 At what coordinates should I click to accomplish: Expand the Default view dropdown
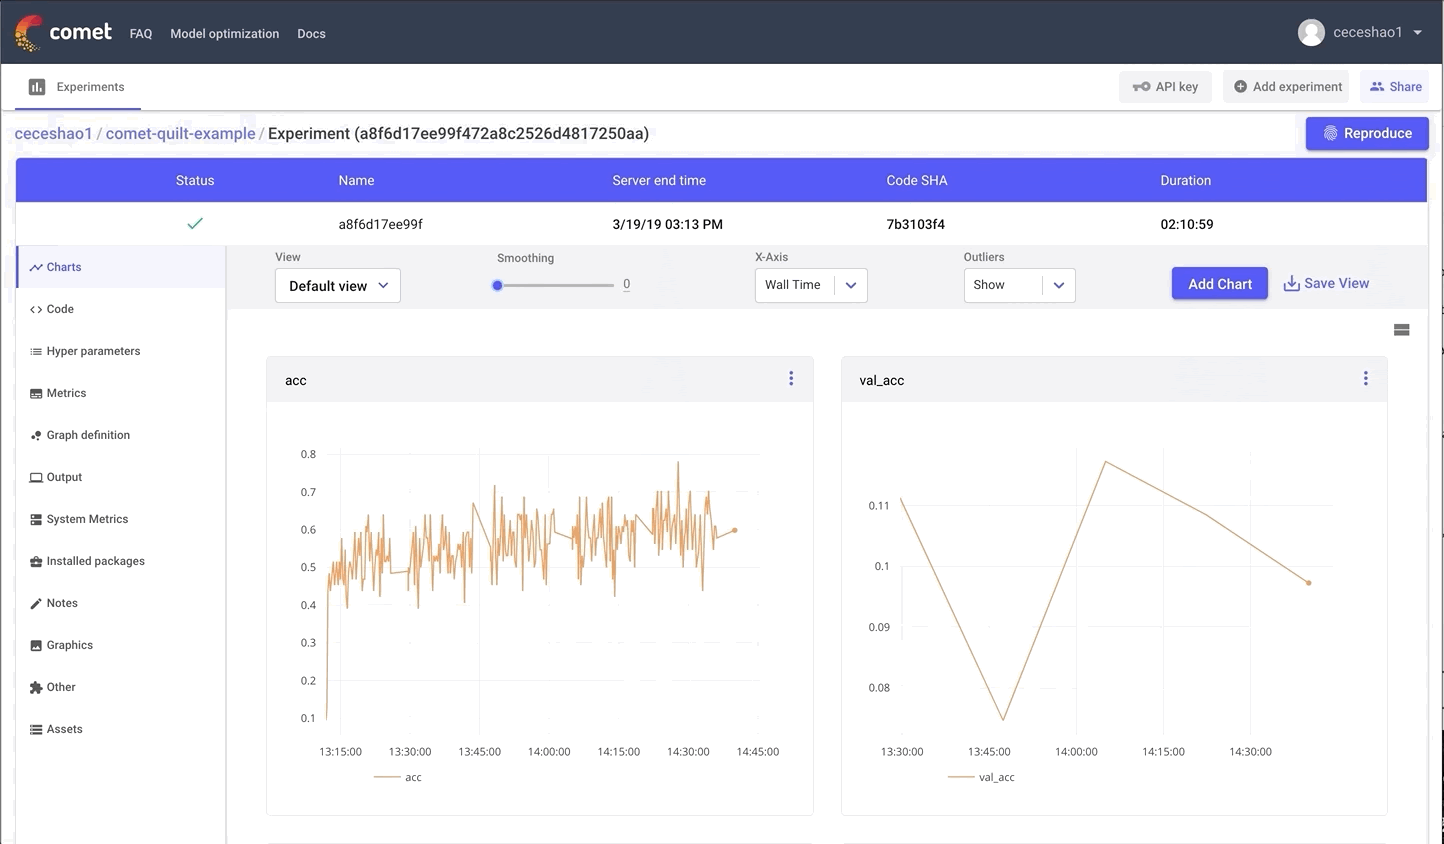338,286
